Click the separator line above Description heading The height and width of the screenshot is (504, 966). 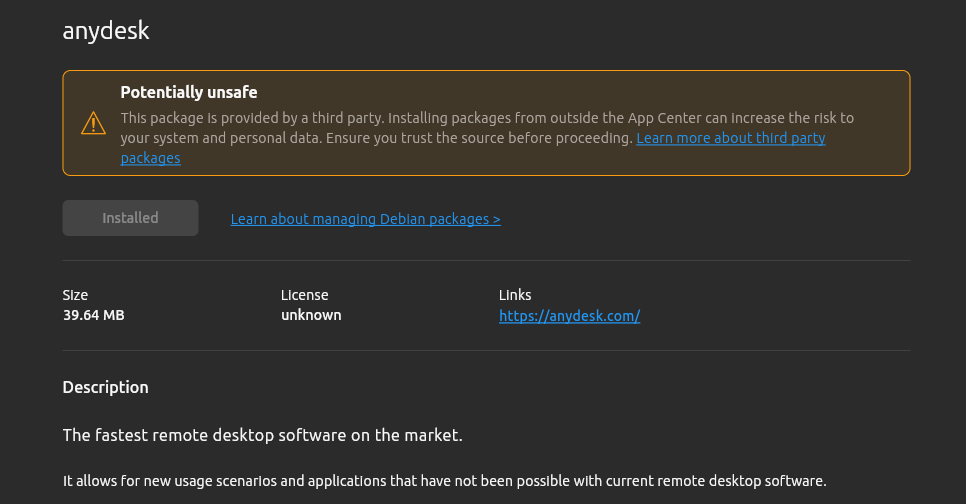(486, 351)
